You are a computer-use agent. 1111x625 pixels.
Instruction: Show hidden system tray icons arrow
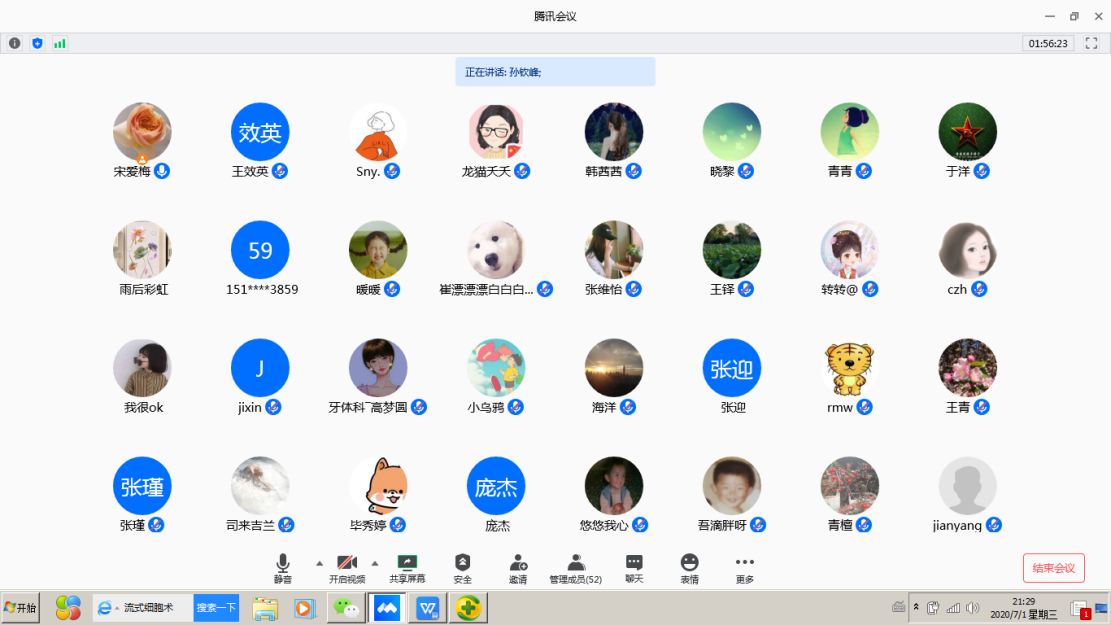pyautogui.click(x=916, y=607)
